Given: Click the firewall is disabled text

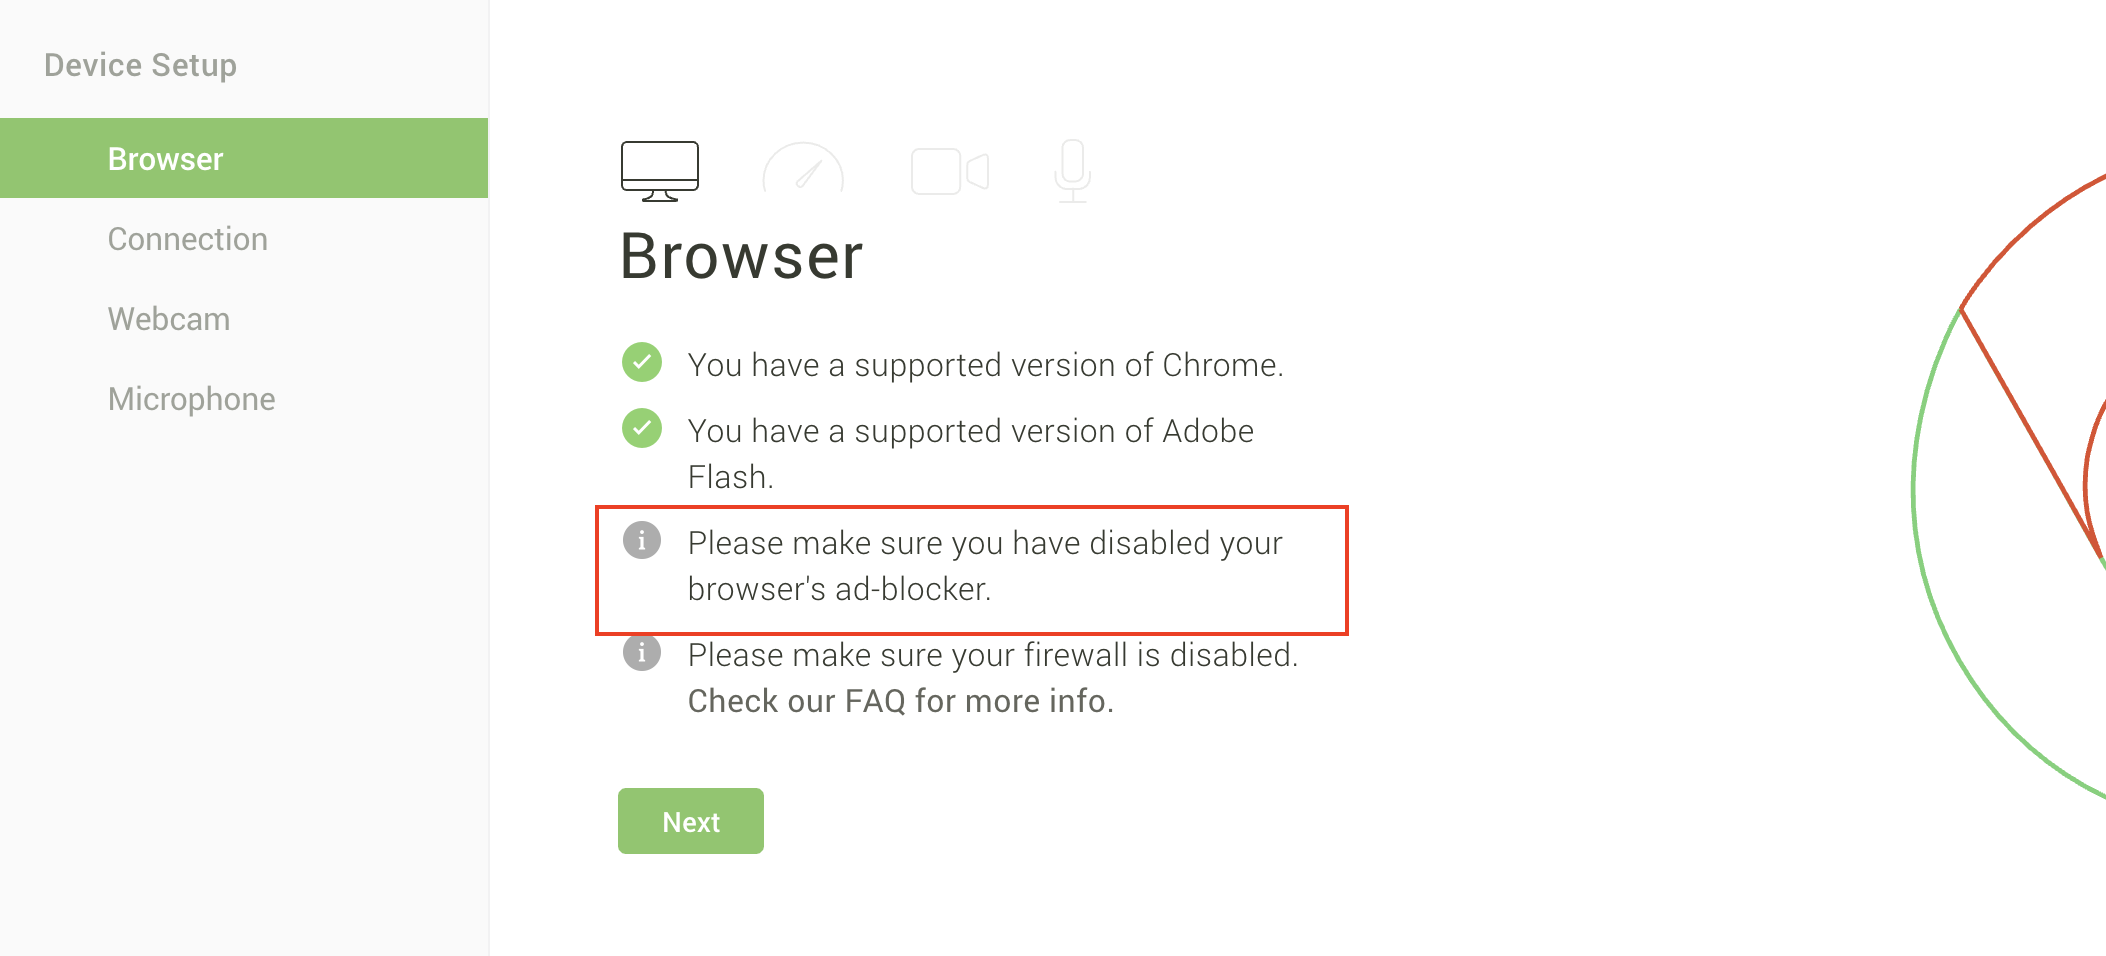Looking at the screenshot, I should pyautogui.click(x=993, y=655).
